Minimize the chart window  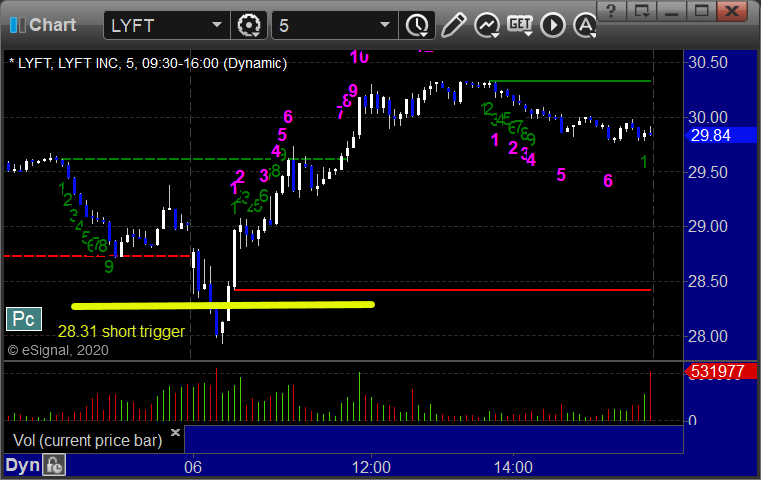click(671, 11)
